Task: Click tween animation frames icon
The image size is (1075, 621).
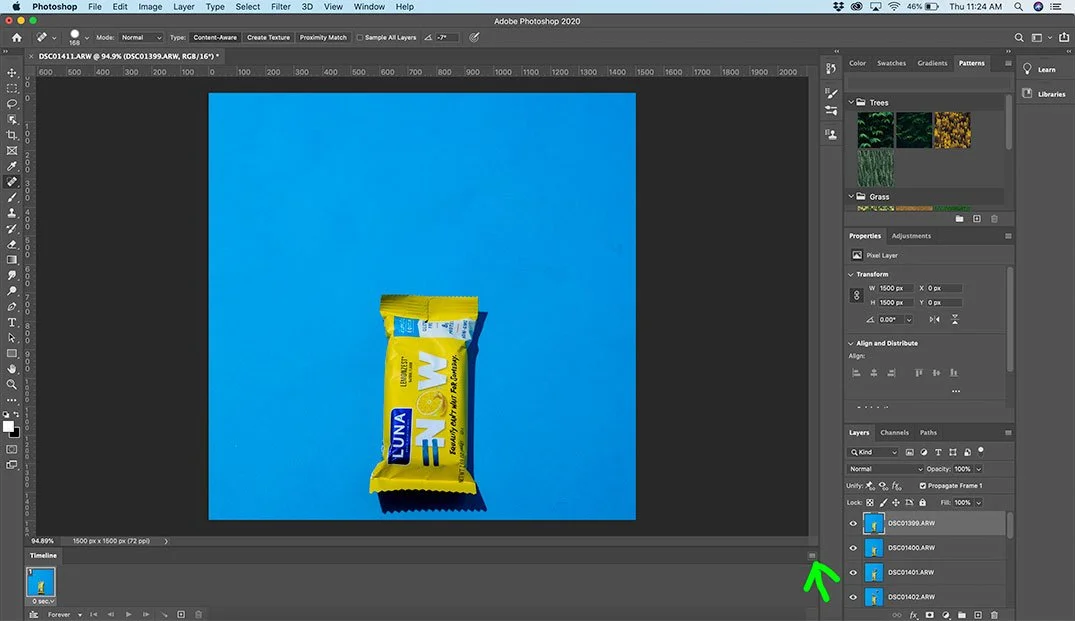Action: [164, 615]
